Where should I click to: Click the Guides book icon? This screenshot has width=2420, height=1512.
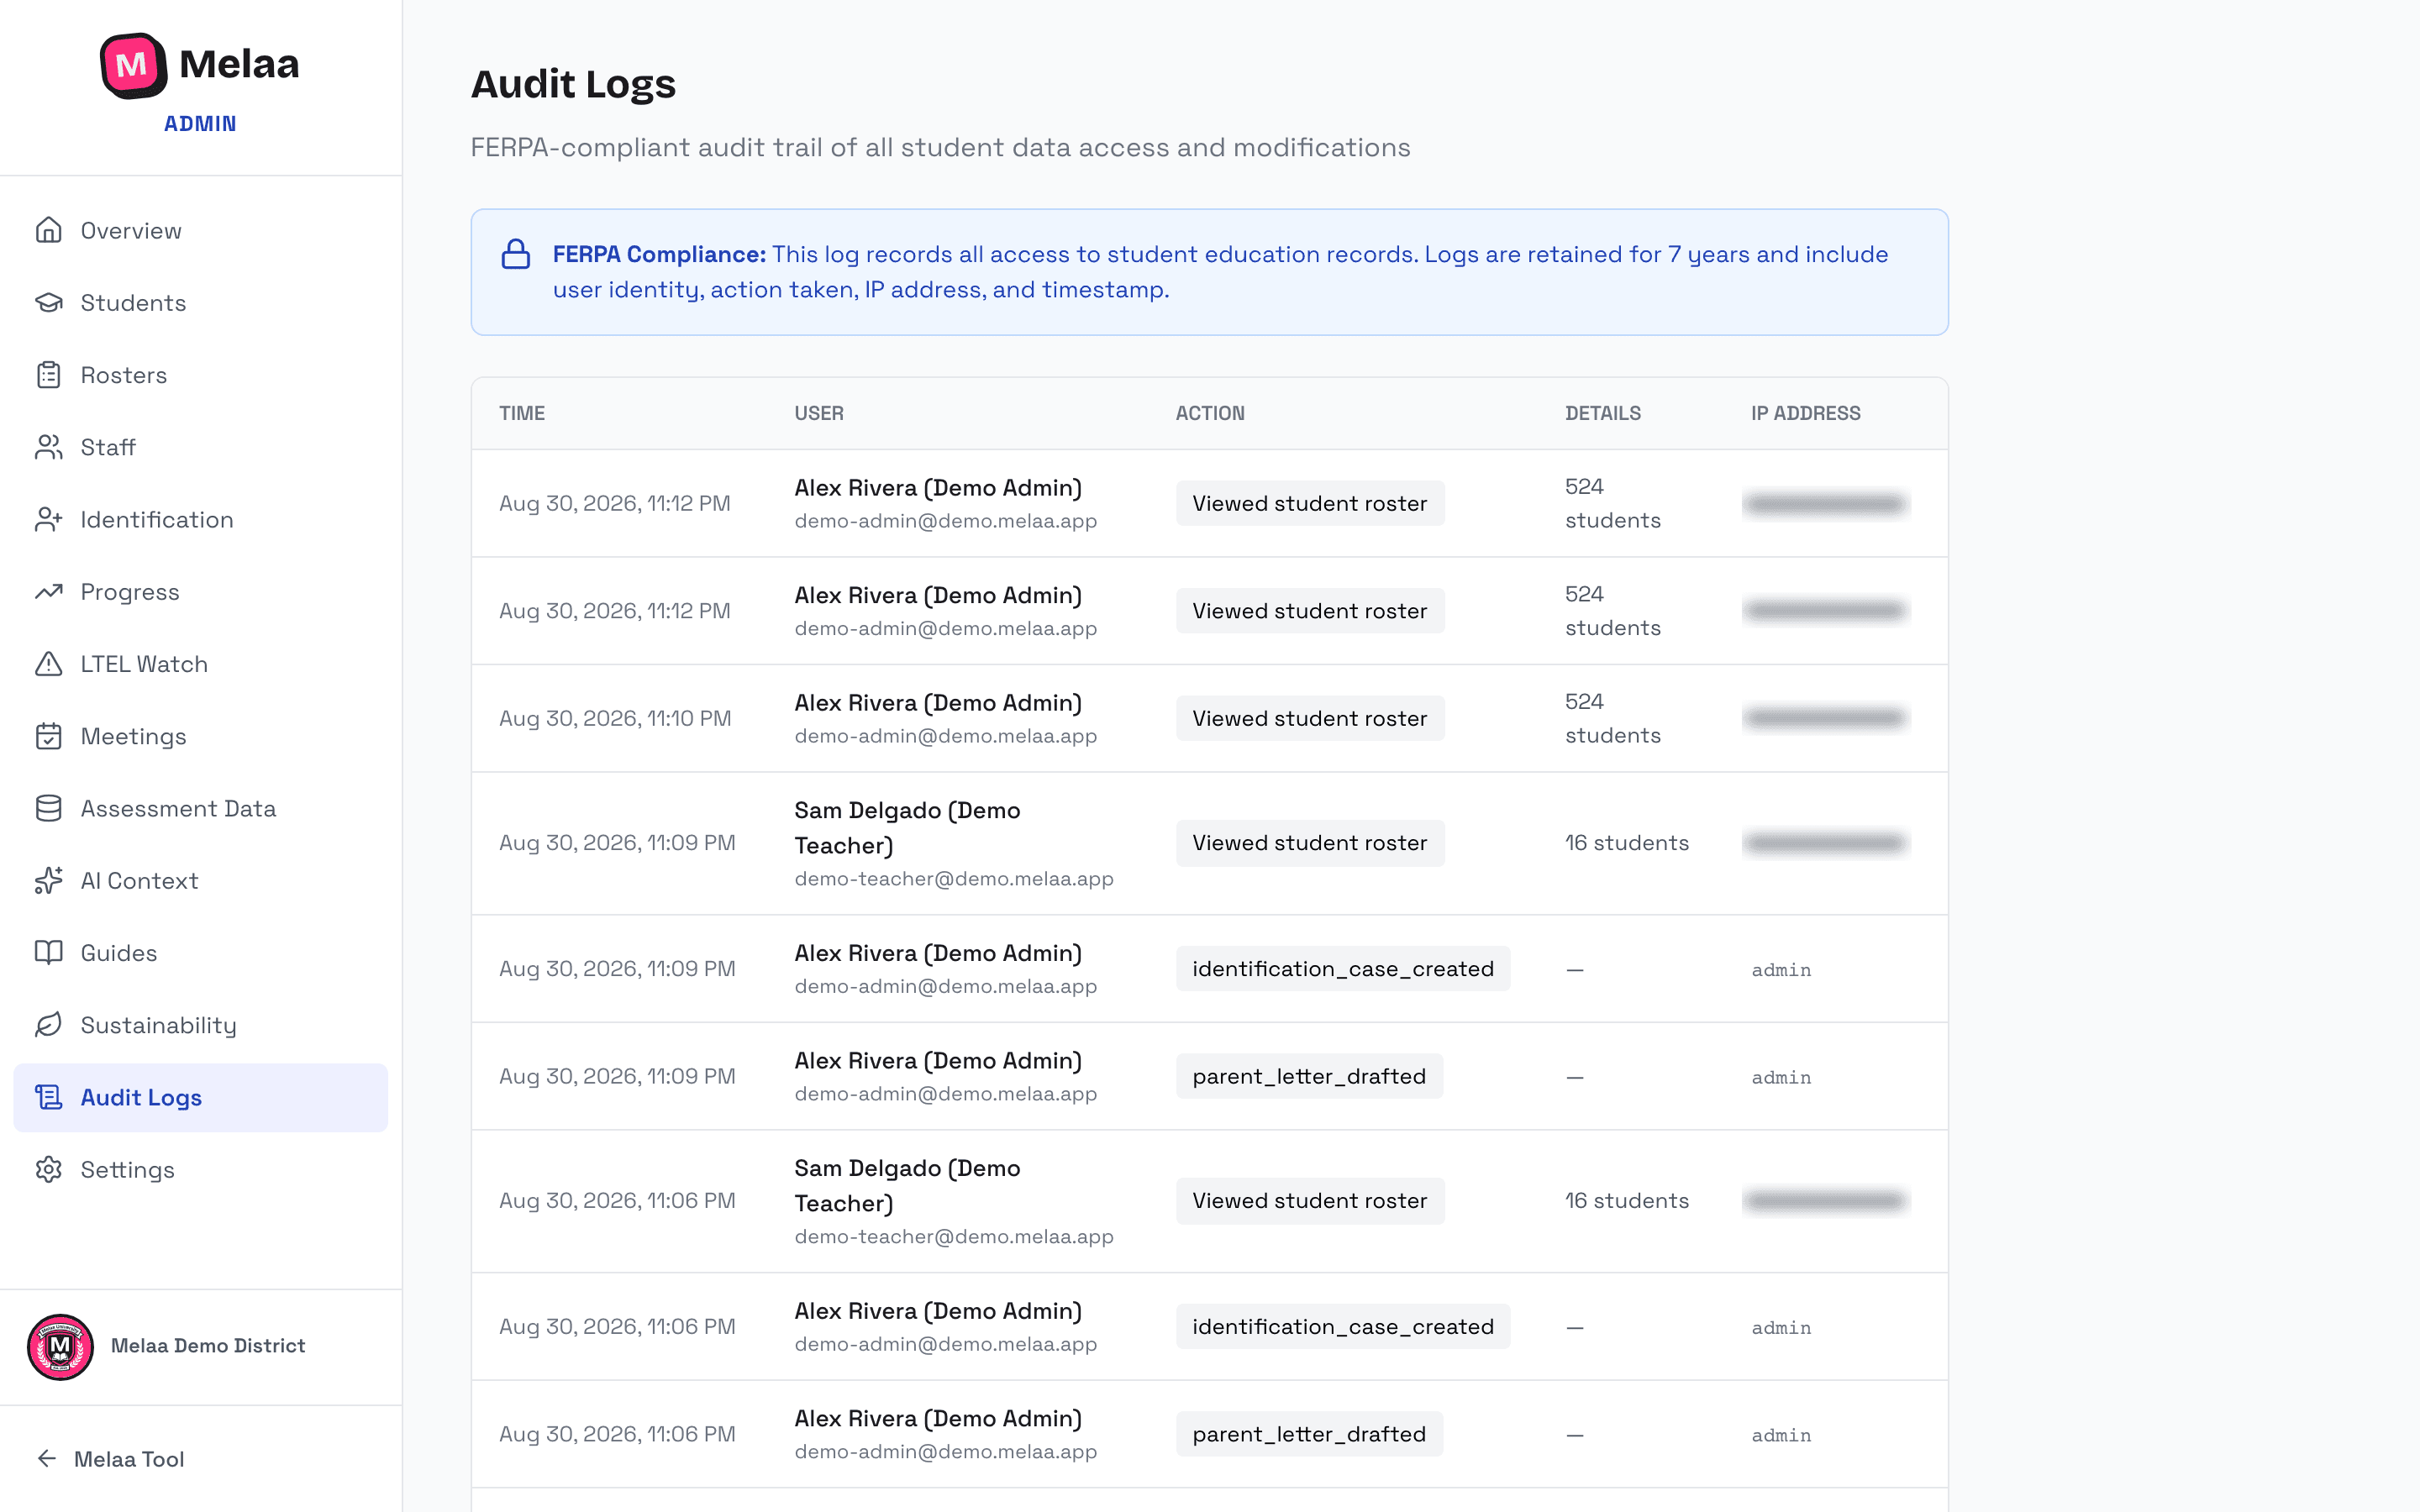48,952
